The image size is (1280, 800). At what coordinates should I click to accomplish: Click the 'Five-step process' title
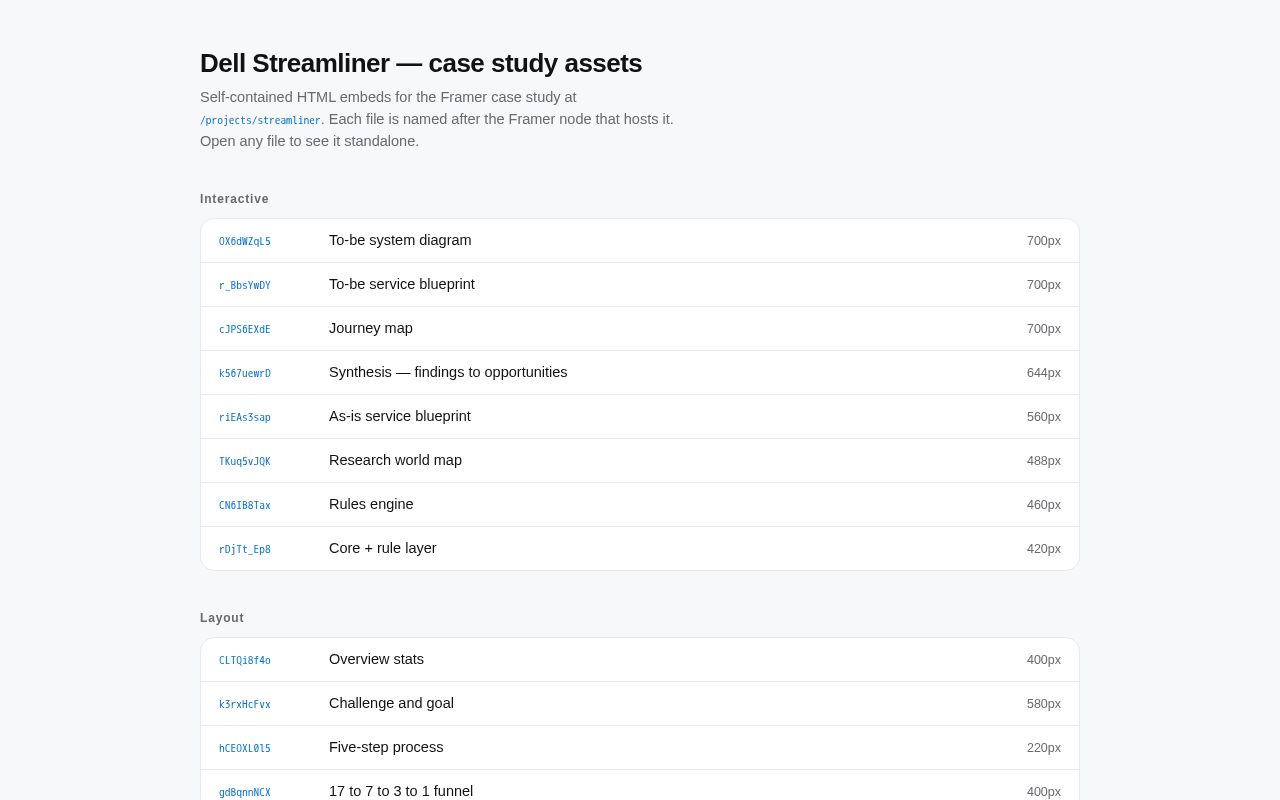(386, 747)
